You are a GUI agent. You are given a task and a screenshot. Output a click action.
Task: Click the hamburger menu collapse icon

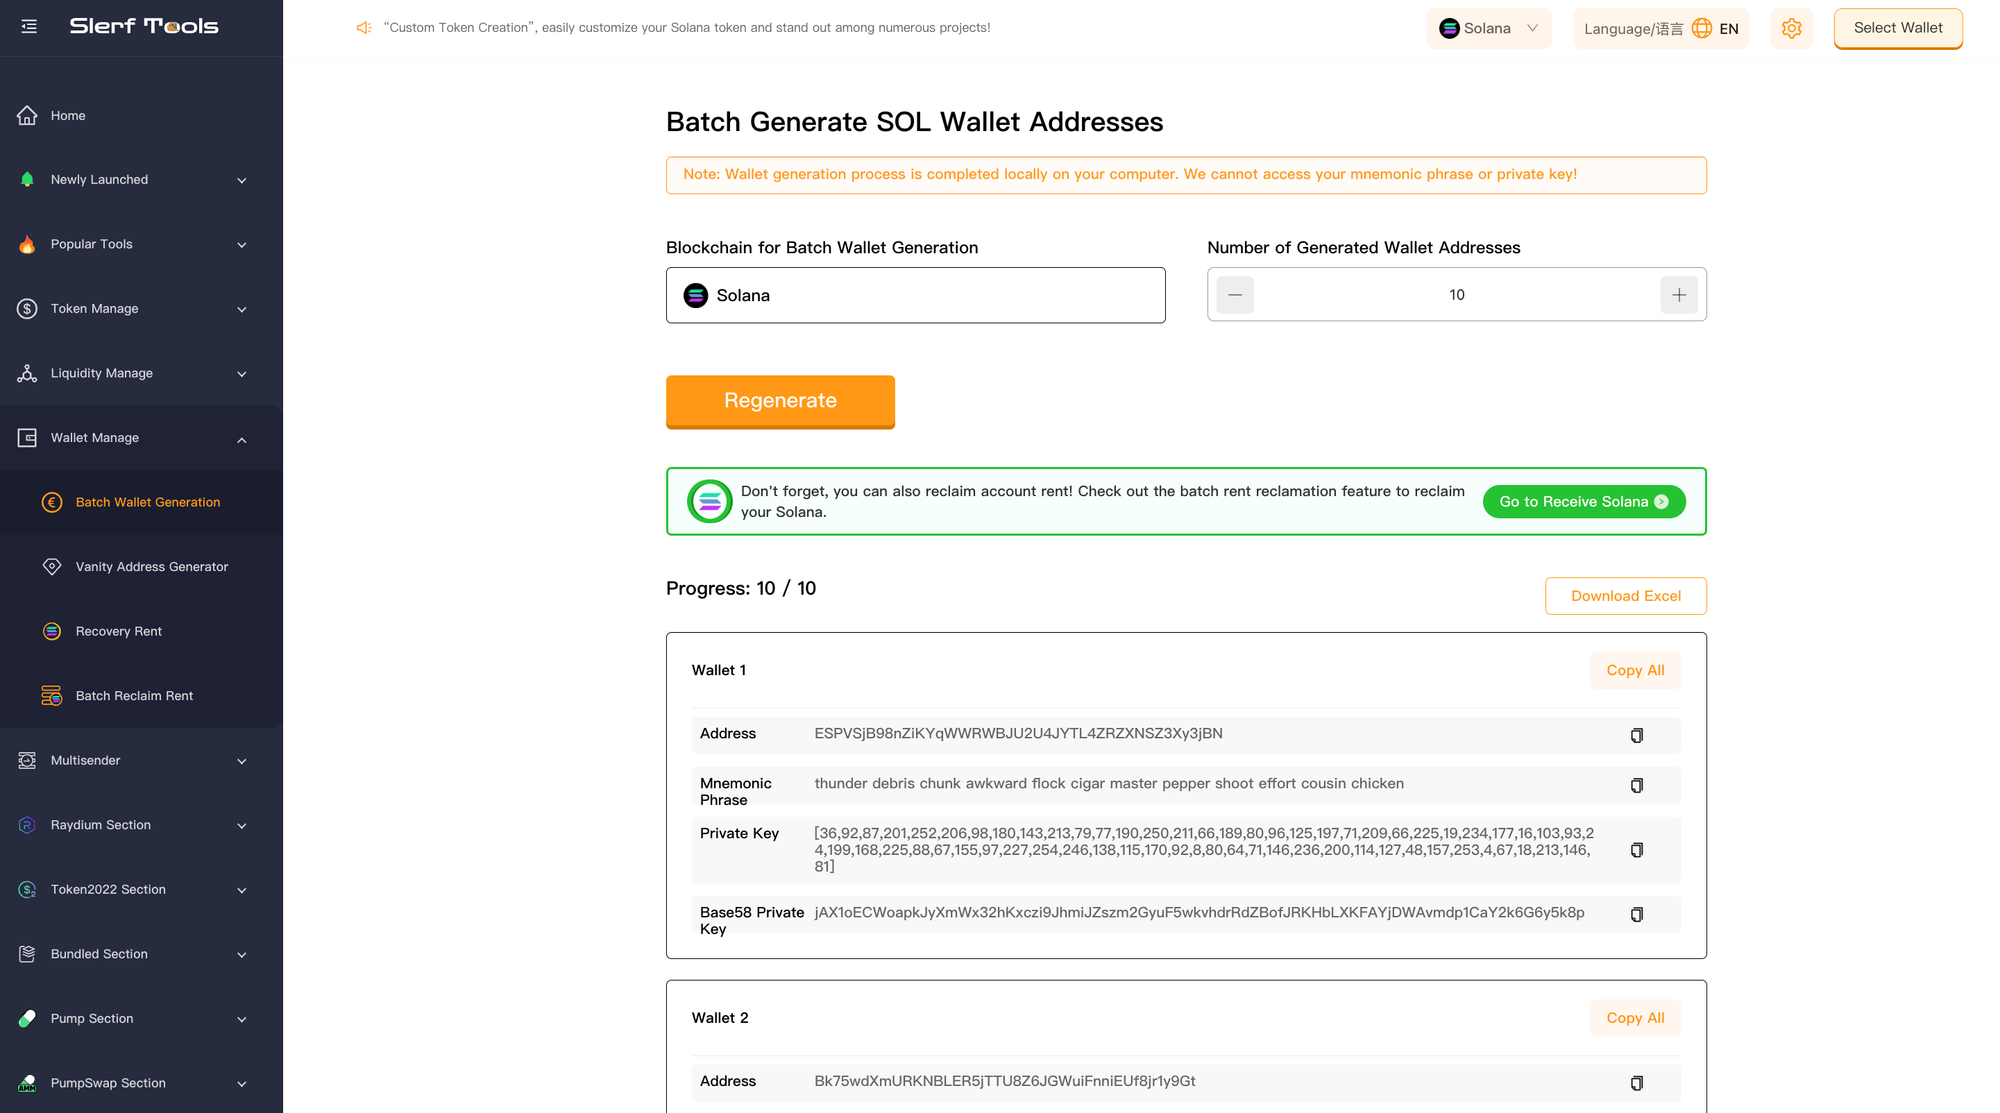tap(29, 27)
